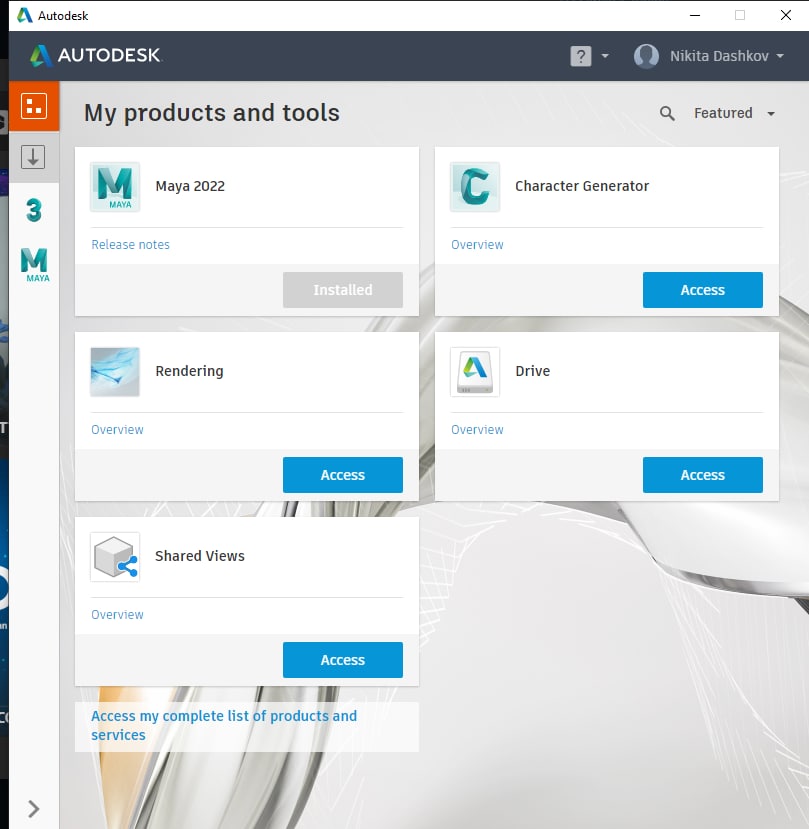
Task: Open the Rendering Overview link
Action: pos(117,430)
